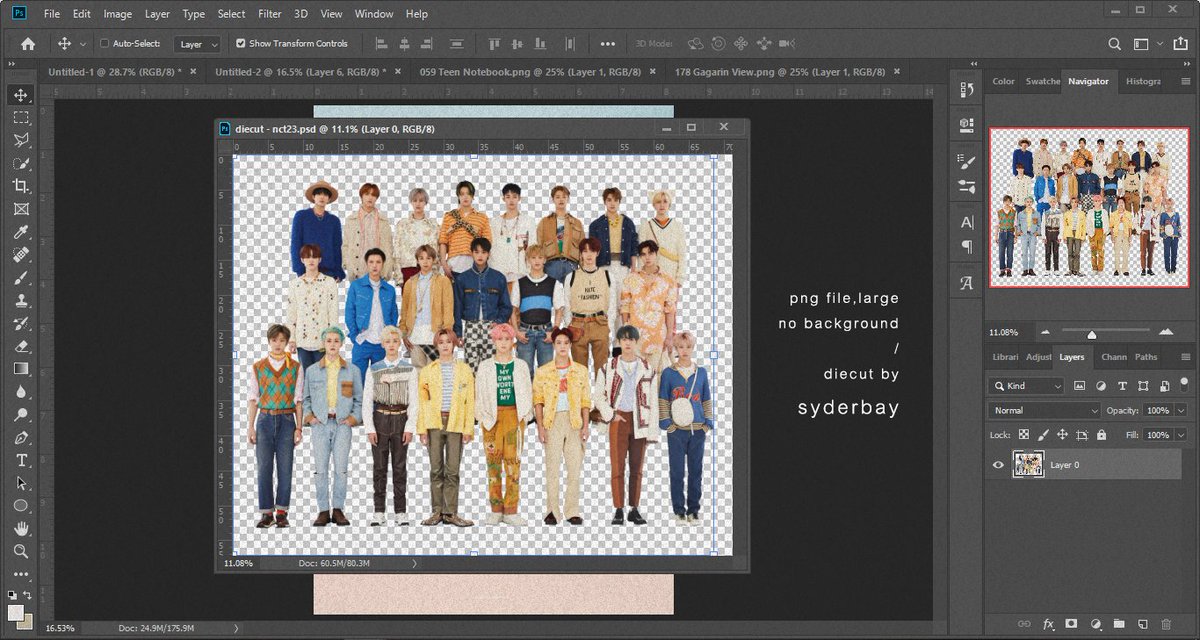Open the Auto-Select Layer dropdown
This screenshot has height=640, width=1200.
(197, 44)
